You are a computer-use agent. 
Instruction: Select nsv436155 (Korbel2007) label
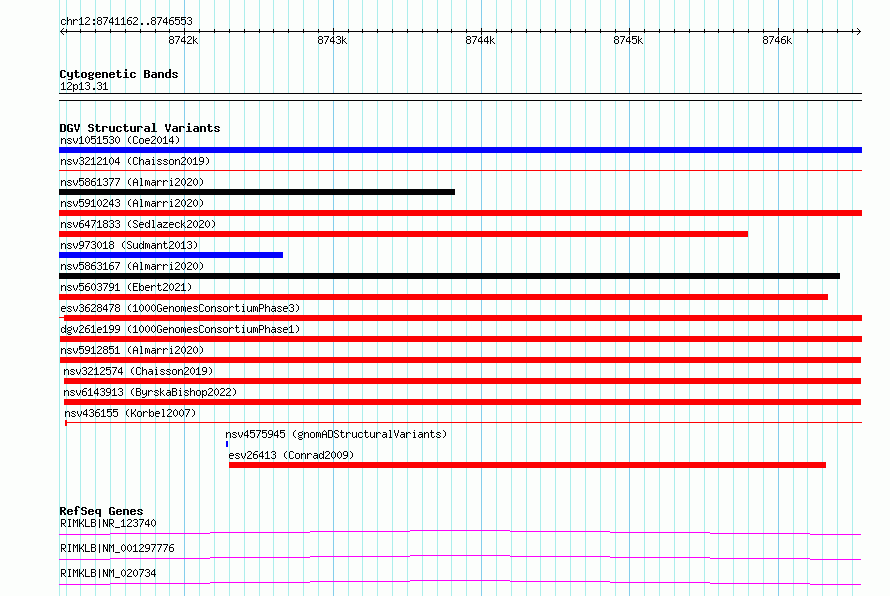point(130,413)
